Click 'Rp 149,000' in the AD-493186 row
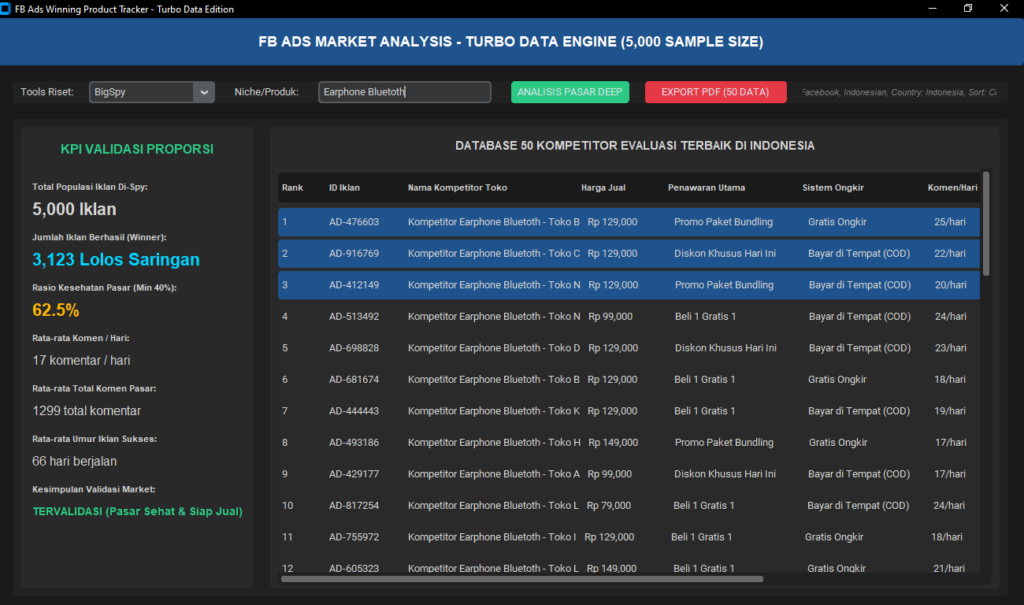Screen dimensions: 1024x605 coord(613,442)
